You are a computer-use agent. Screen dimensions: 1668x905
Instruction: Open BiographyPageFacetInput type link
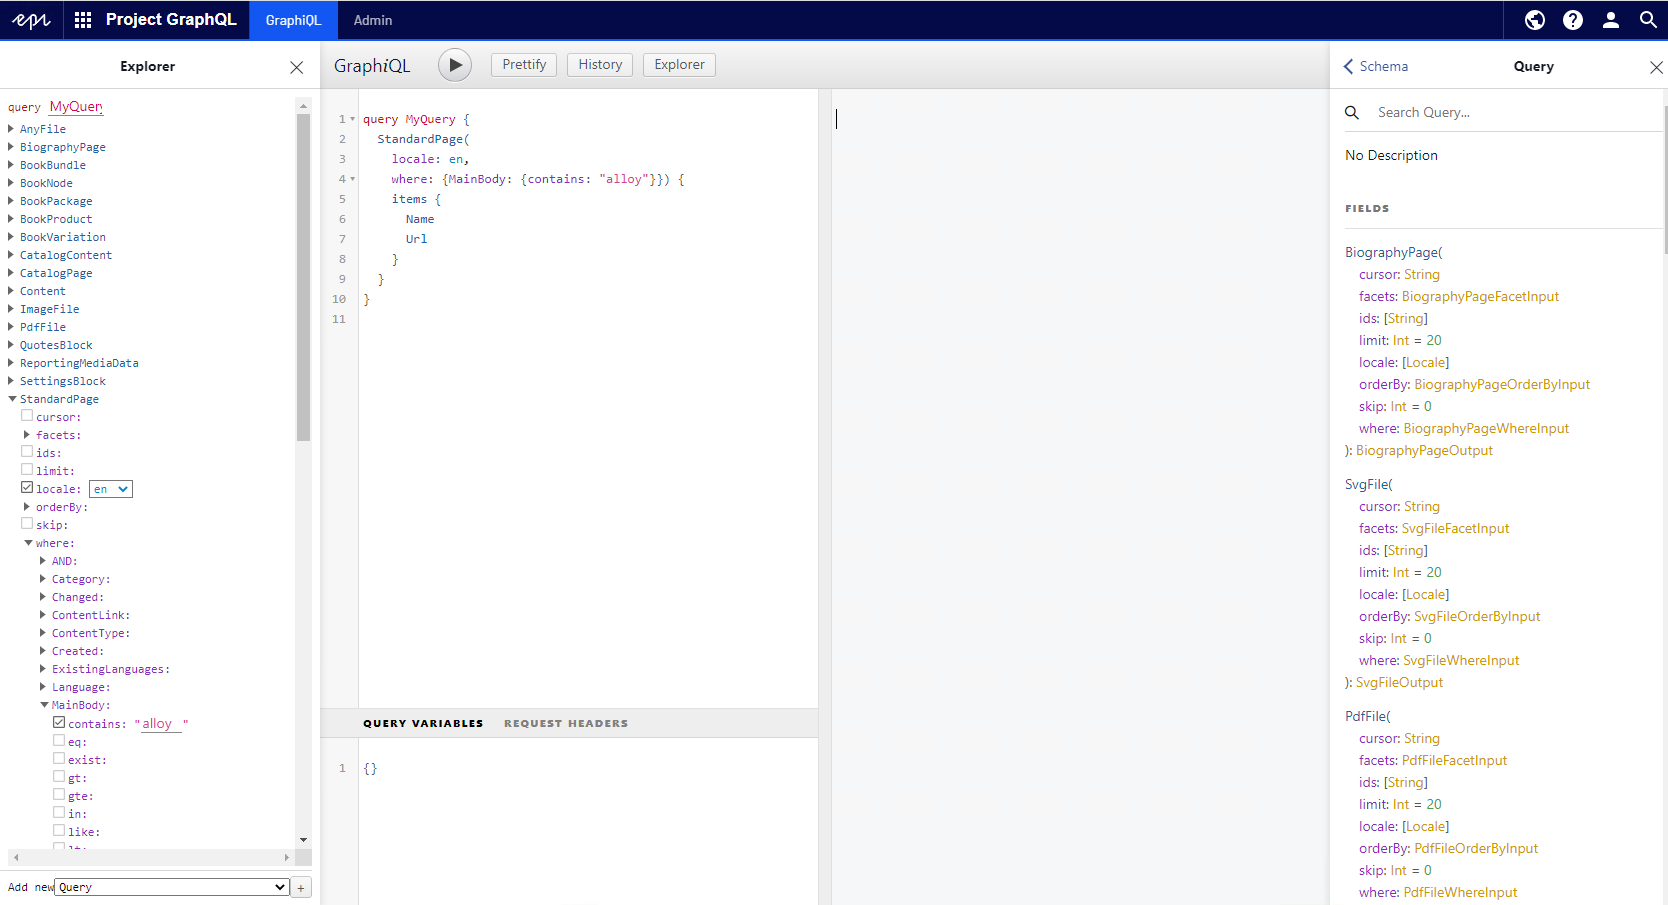pos(1480,296)
